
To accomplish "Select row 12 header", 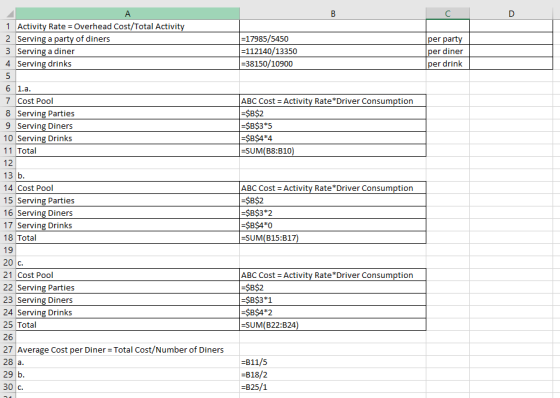I will [x=8, y=163].
